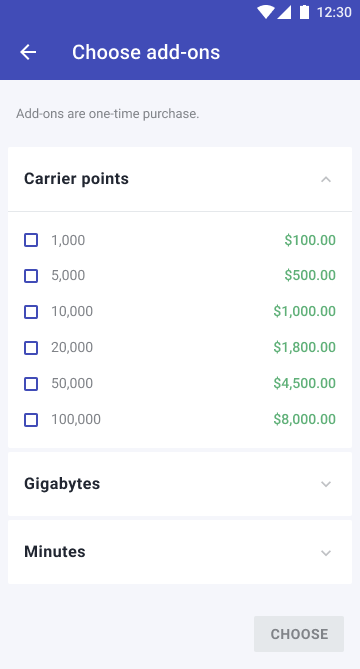Select the 10,000 carrier points checkbox
360x669 pixels.
[x=31, y=312]
